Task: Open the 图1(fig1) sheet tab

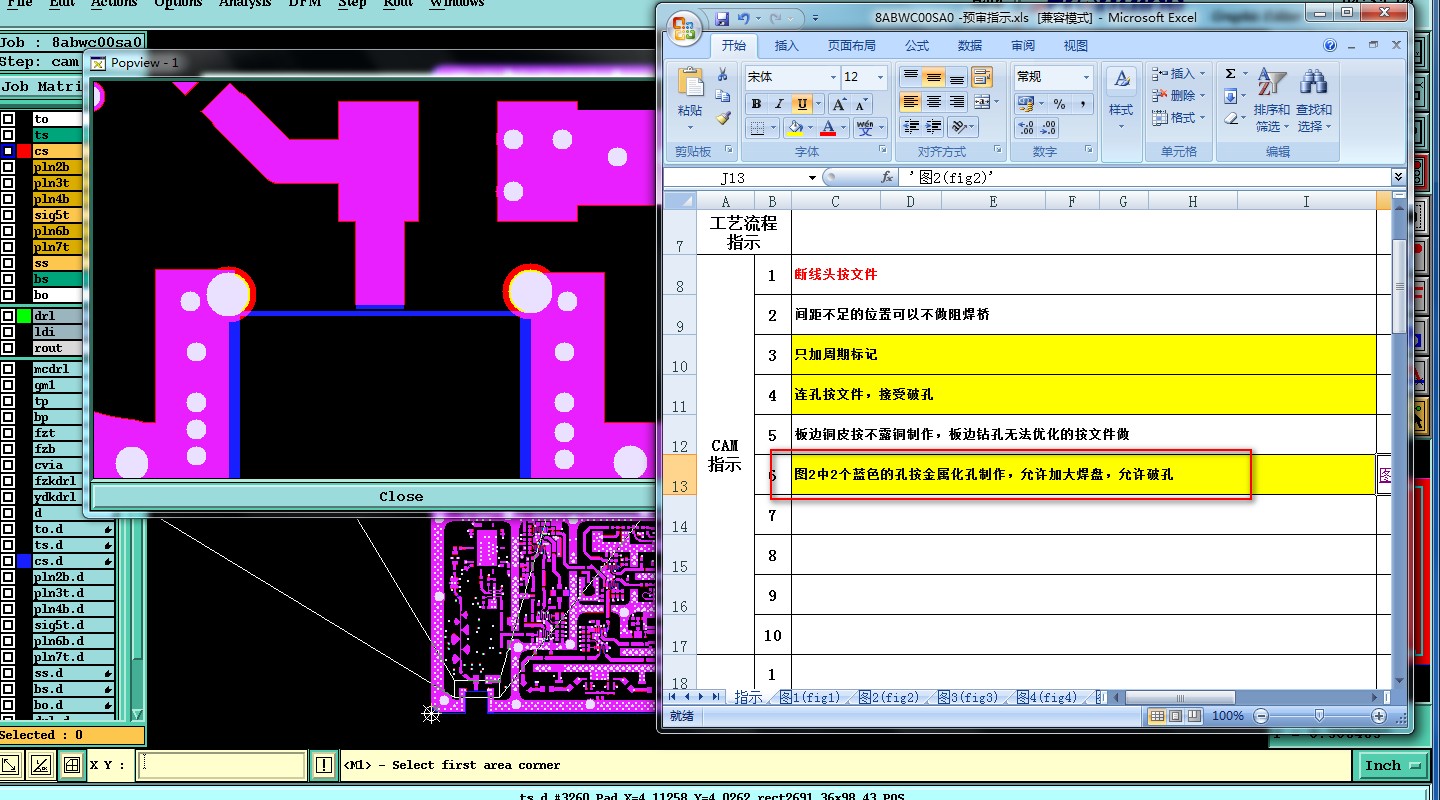Action: [809, 697]
